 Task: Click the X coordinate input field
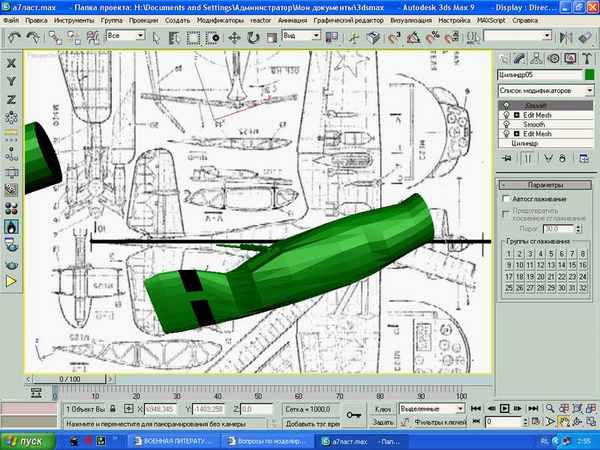point(160,409)
